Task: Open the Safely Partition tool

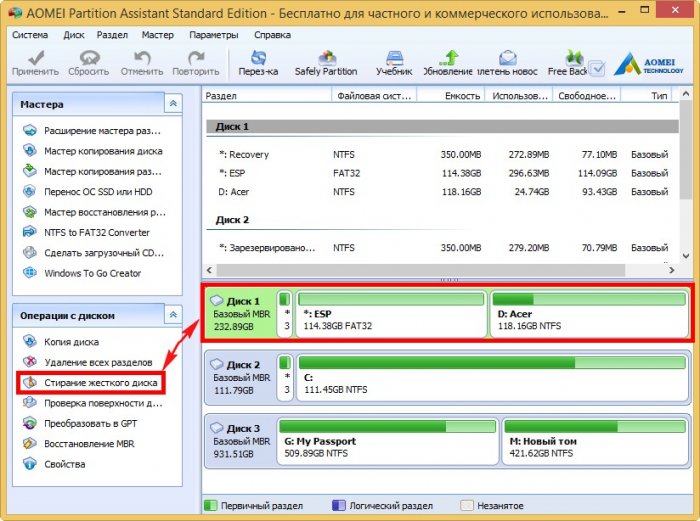Action: click(x=326, y=64)
